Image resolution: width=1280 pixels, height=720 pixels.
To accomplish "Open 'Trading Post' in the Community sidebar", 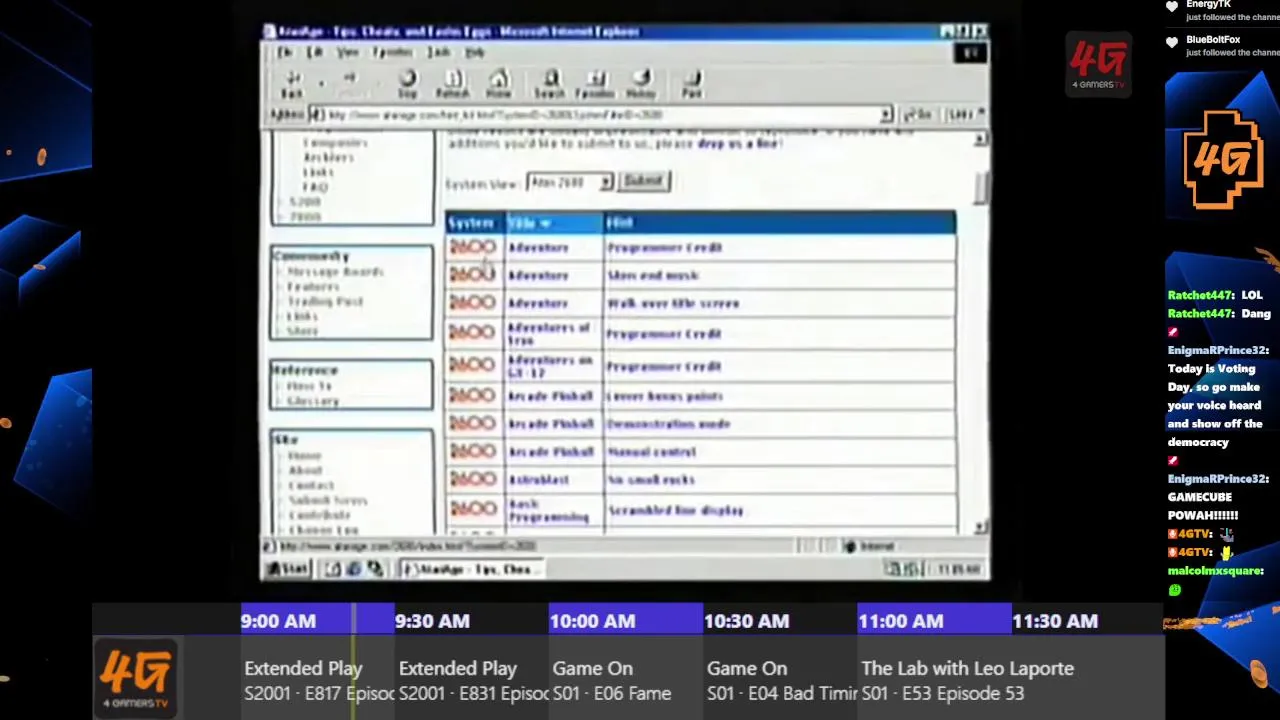I will click(x=325, y=301).
